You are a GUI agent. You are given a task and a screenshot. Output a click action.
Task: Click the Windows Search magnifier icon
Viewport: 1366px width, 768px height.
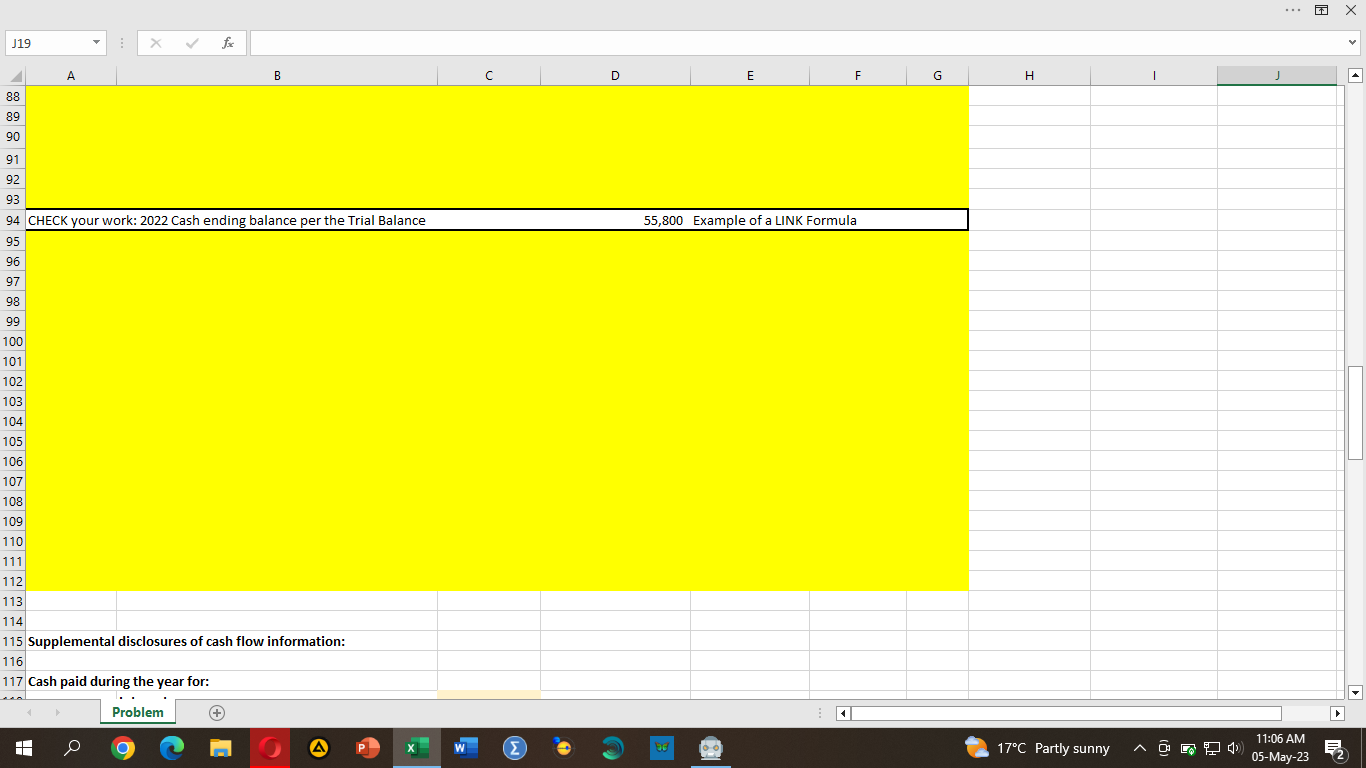pyautogui.click(x=71, y=747)
